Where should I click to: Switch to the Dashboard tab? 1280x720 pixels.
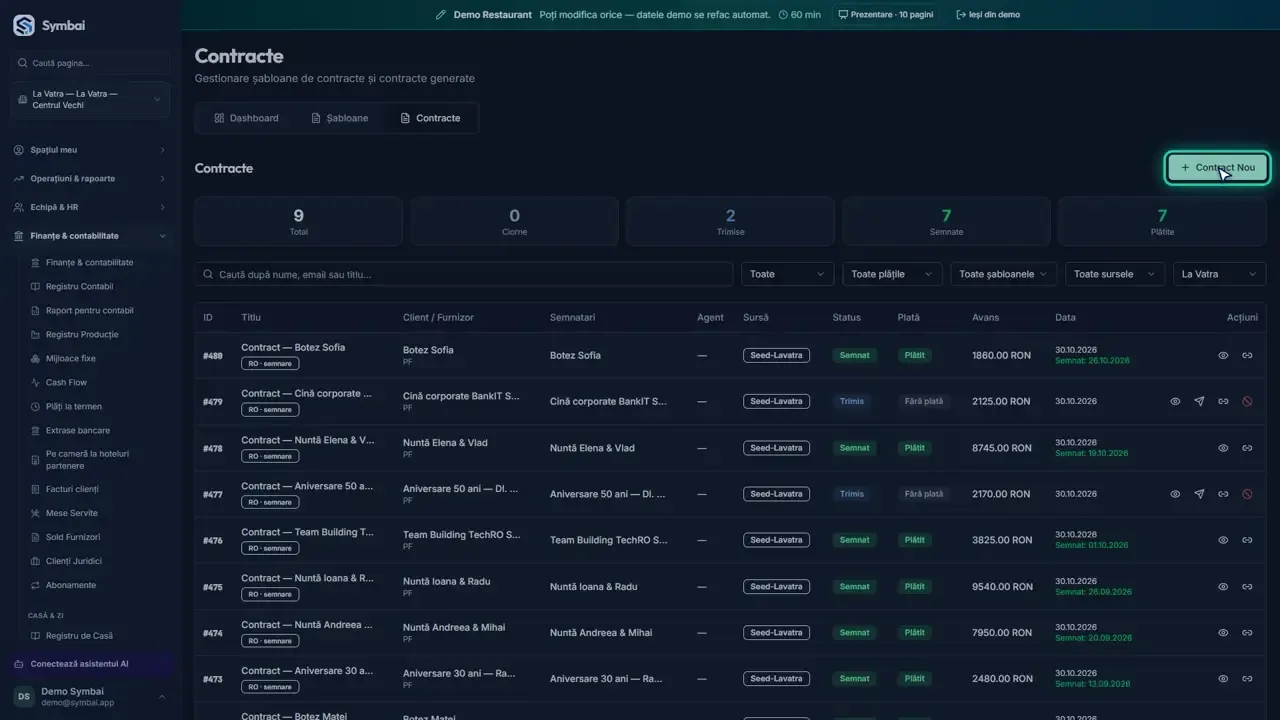tap(246, 118)
